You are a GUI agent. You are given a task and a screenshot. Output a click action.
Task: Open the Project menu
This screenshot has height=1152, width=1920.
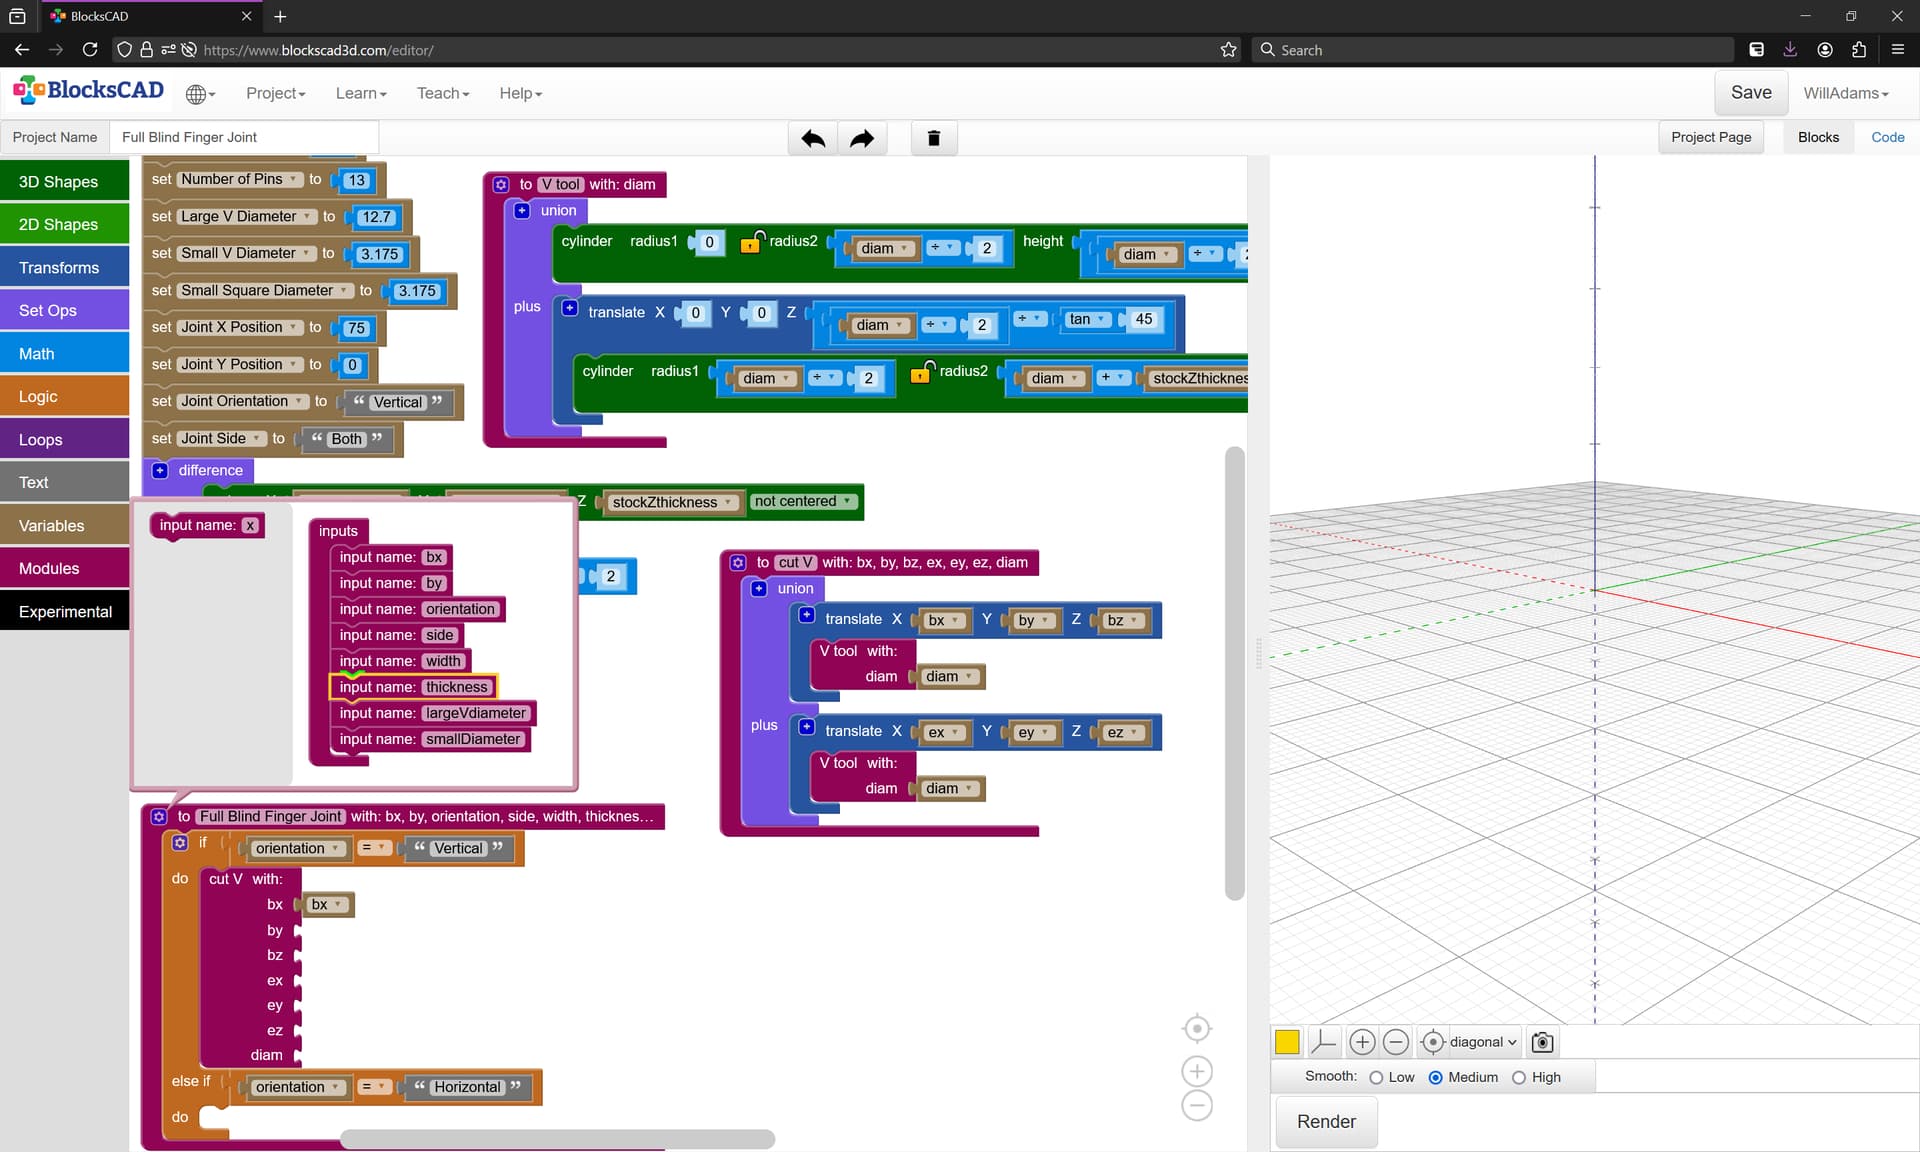pos(275,93)
